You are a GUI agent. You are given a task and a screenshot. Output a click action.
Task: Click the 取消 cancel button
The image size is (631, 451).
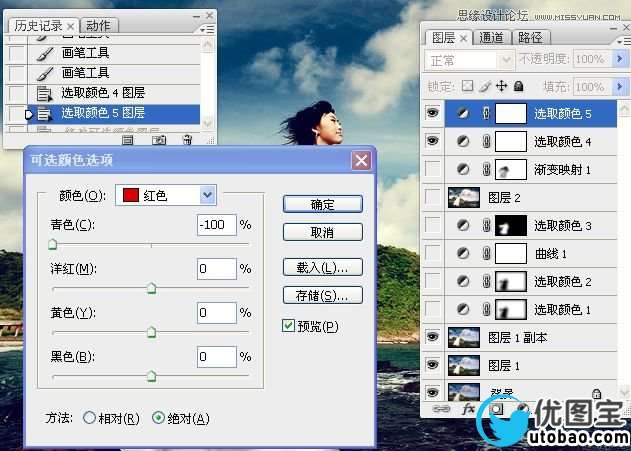click(323, 232)
